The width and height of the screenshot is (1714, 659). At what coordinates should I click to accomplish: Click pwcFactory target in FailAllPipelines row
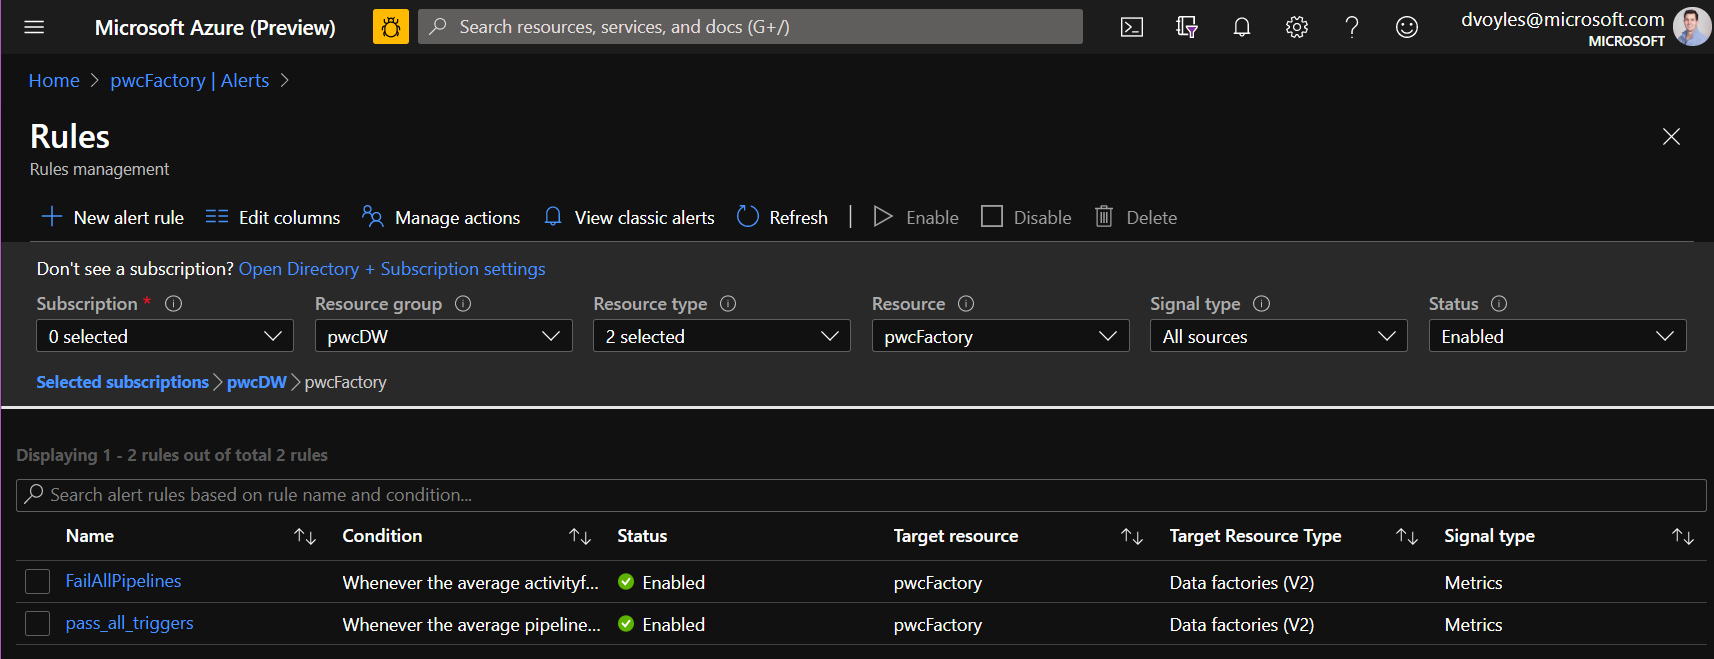click(x=938, y=583)
